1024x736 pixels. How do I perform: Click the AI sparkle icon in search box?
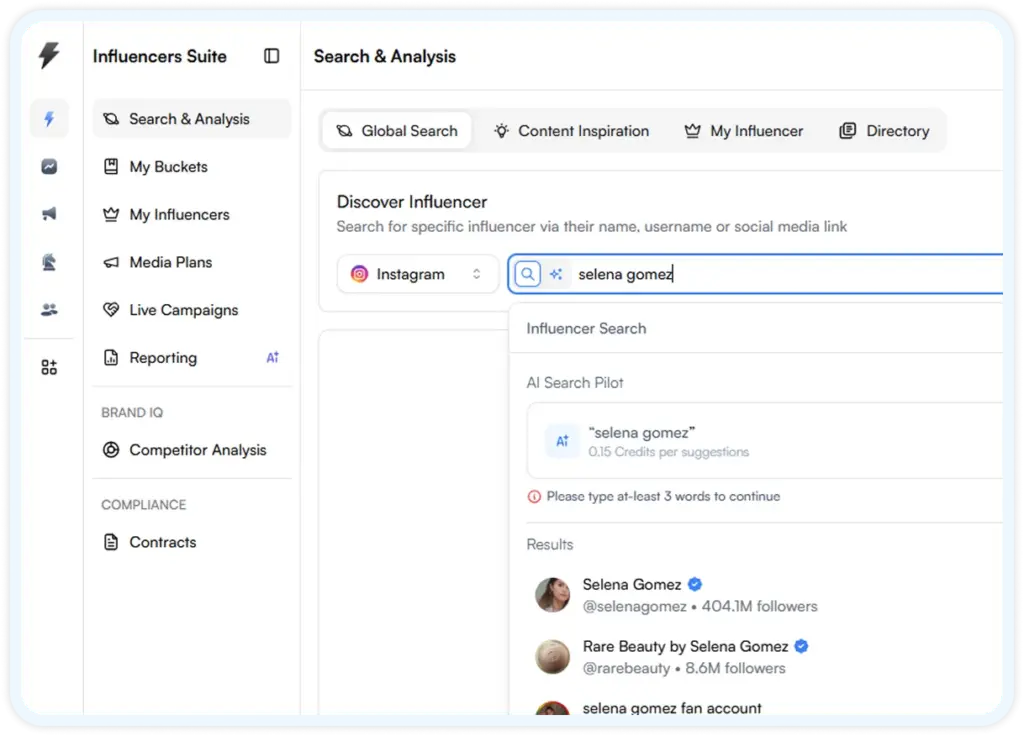click(556, 274)
